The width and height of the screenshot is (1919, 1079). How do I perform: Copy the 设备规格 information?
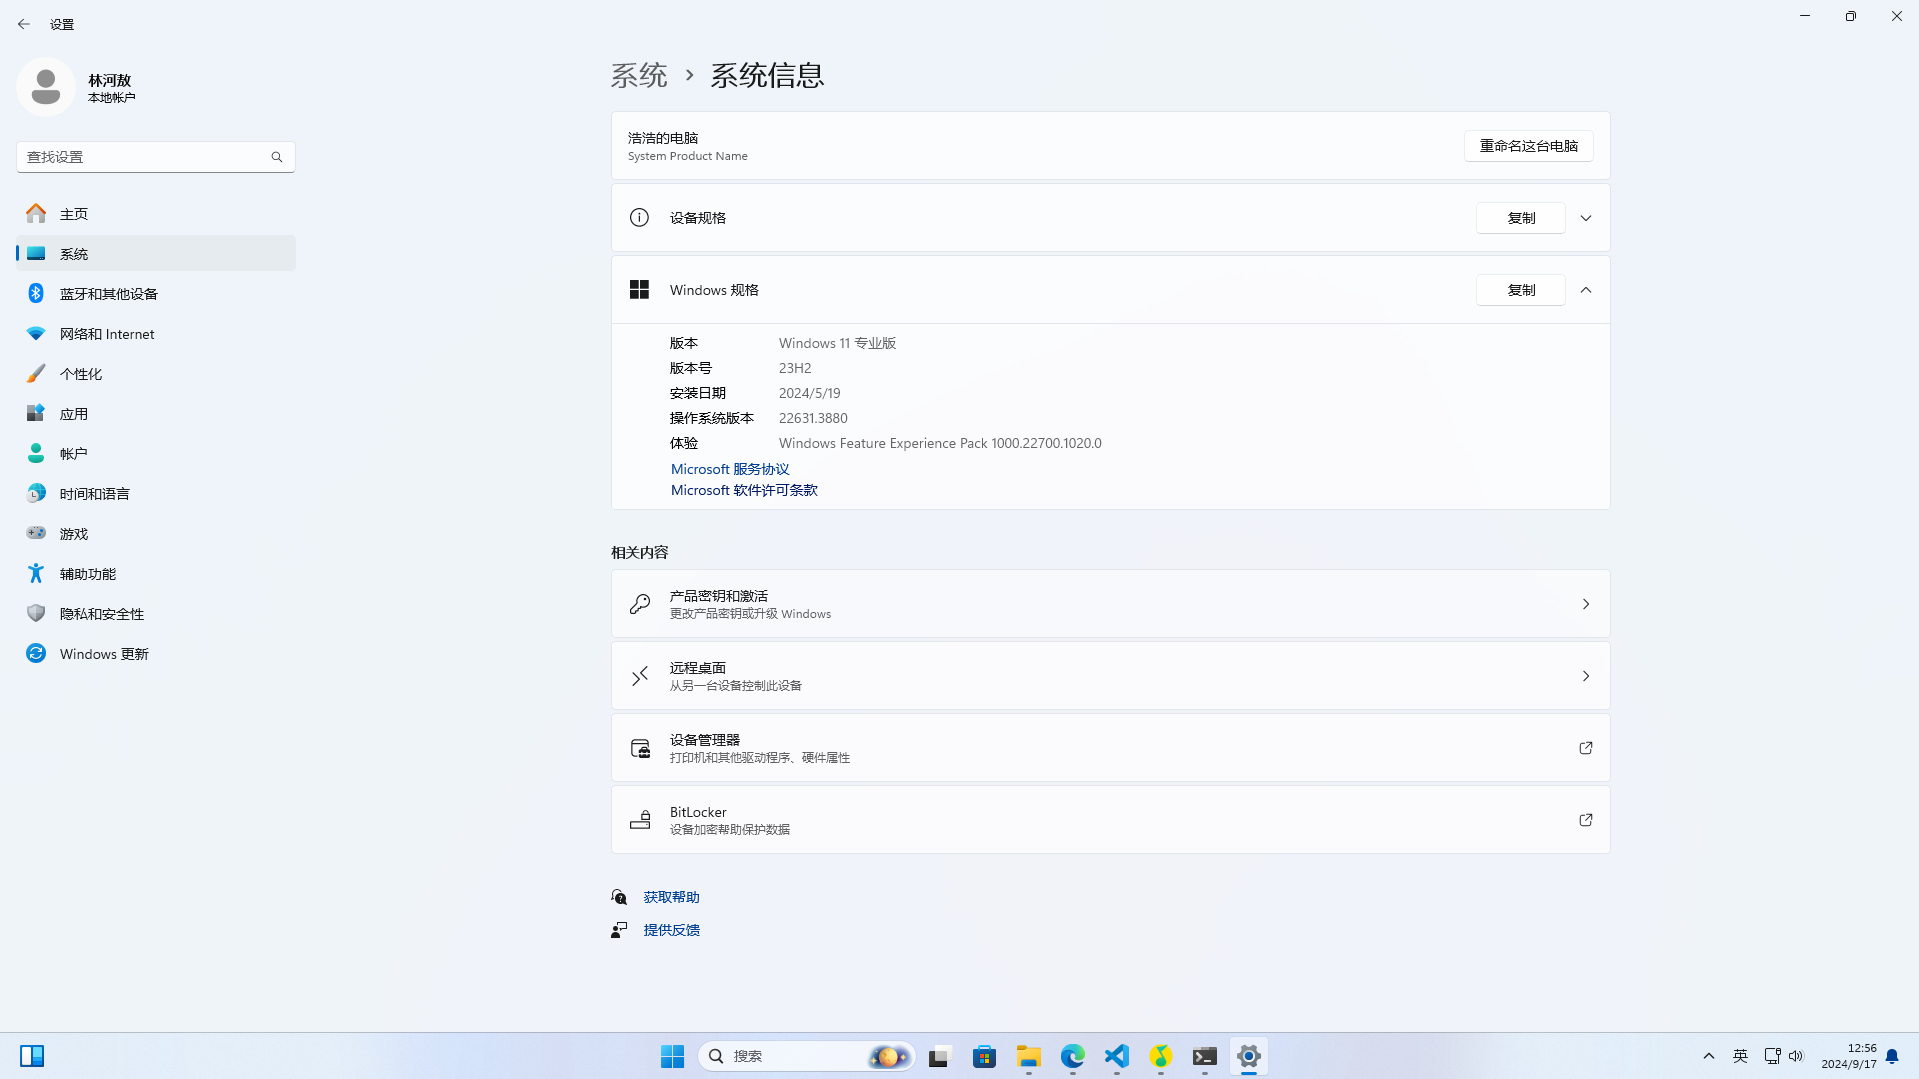point(1520,218)
